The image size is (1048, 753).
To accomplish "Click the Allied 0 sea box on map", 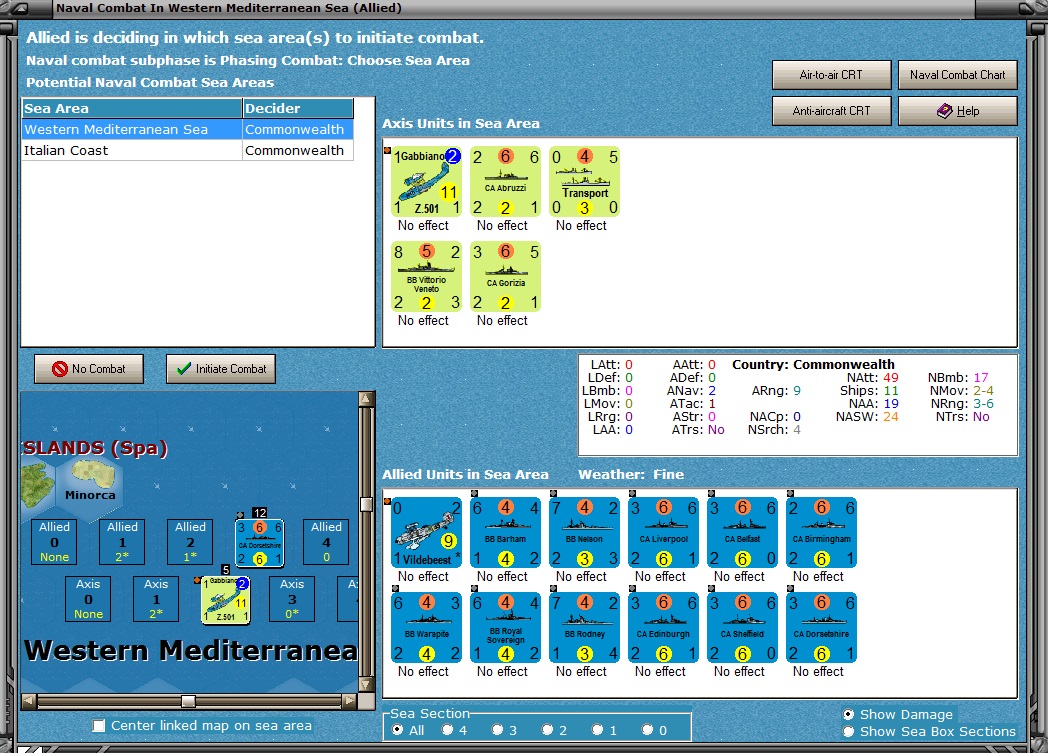I will pyautogui.click(x=54, y=543).
